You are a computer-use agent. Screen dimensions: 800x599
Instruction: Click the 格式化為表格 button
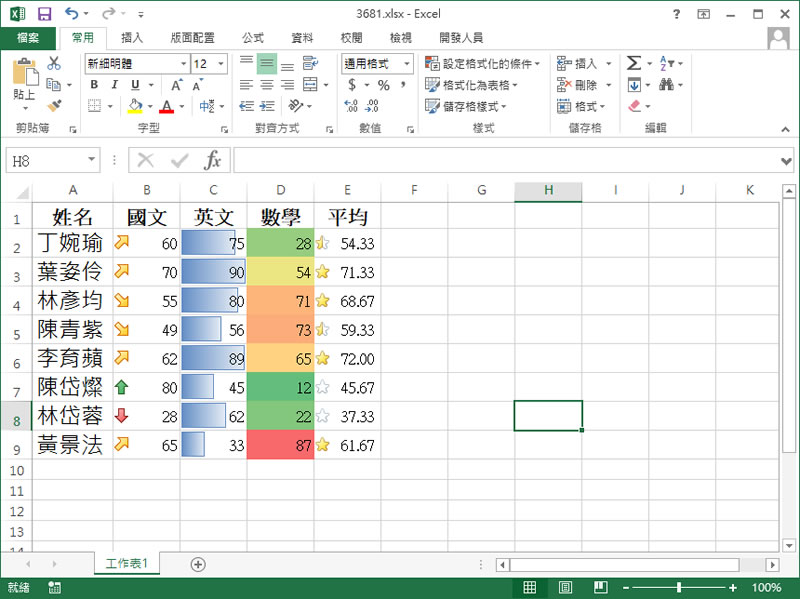point(470,85)
